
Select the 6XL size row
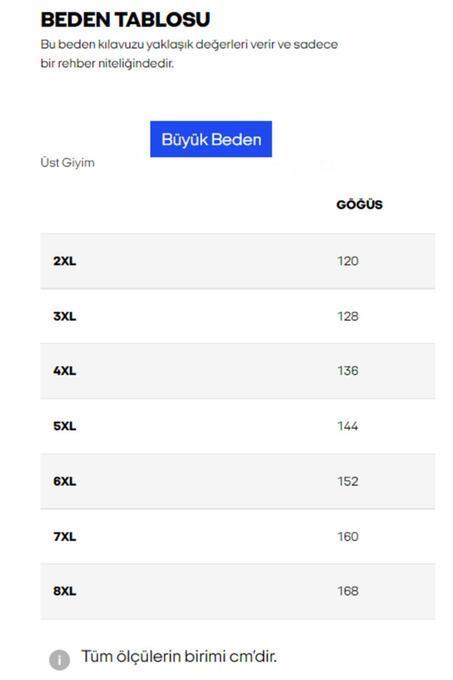coord(238,481)
